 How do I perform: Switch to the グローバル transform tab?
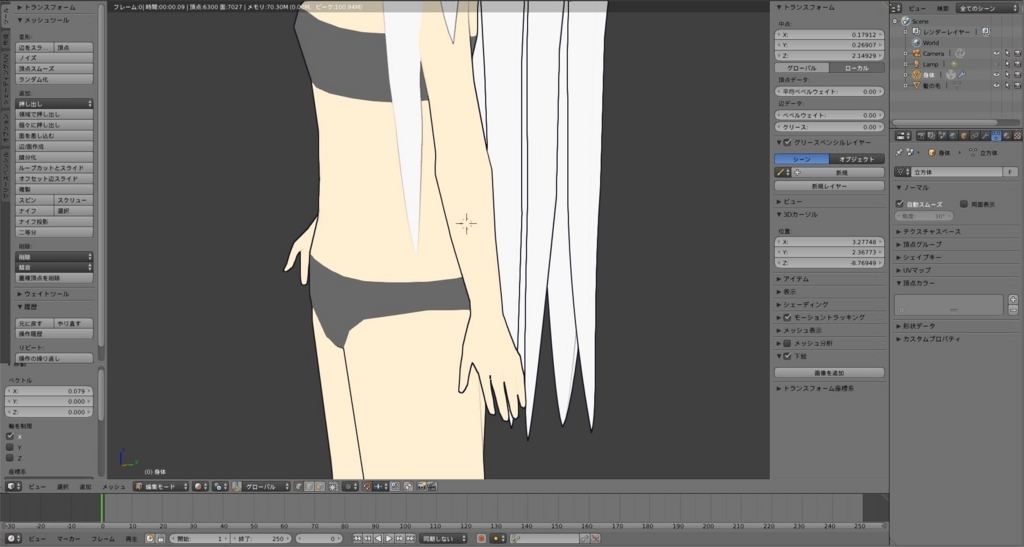(x=802, y=68)
